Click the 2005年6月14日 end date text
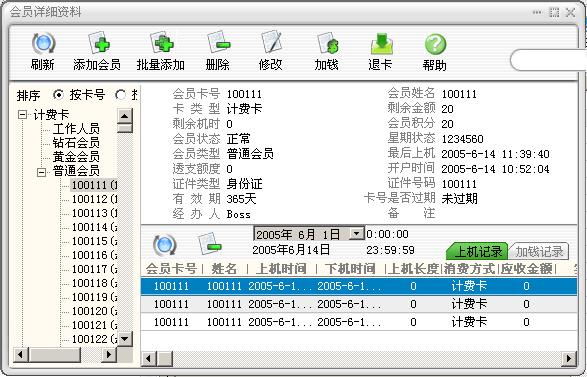 291,250
